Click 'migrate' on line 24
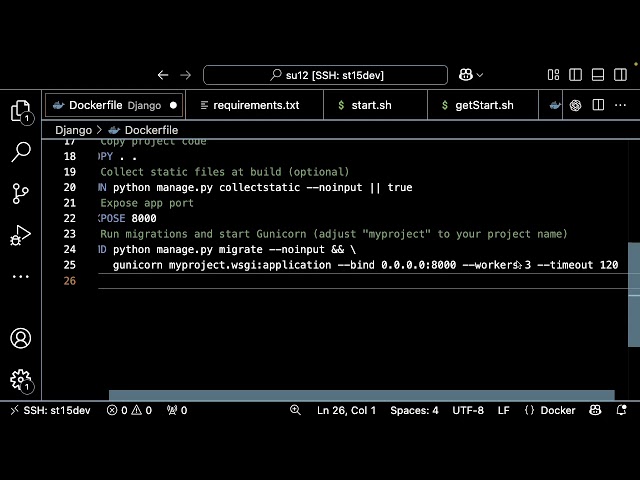The image size is (640, 480). coord(240,249)
